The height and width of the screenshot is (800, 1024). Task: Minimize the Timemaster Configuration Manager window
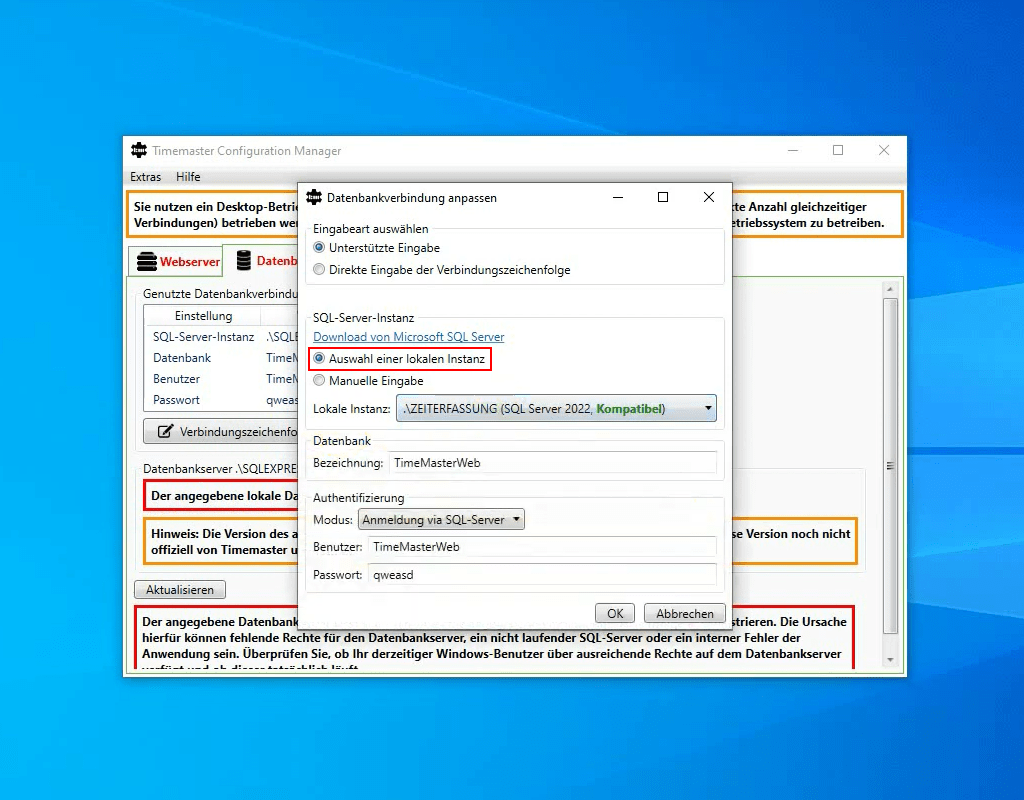click(792, 151)
